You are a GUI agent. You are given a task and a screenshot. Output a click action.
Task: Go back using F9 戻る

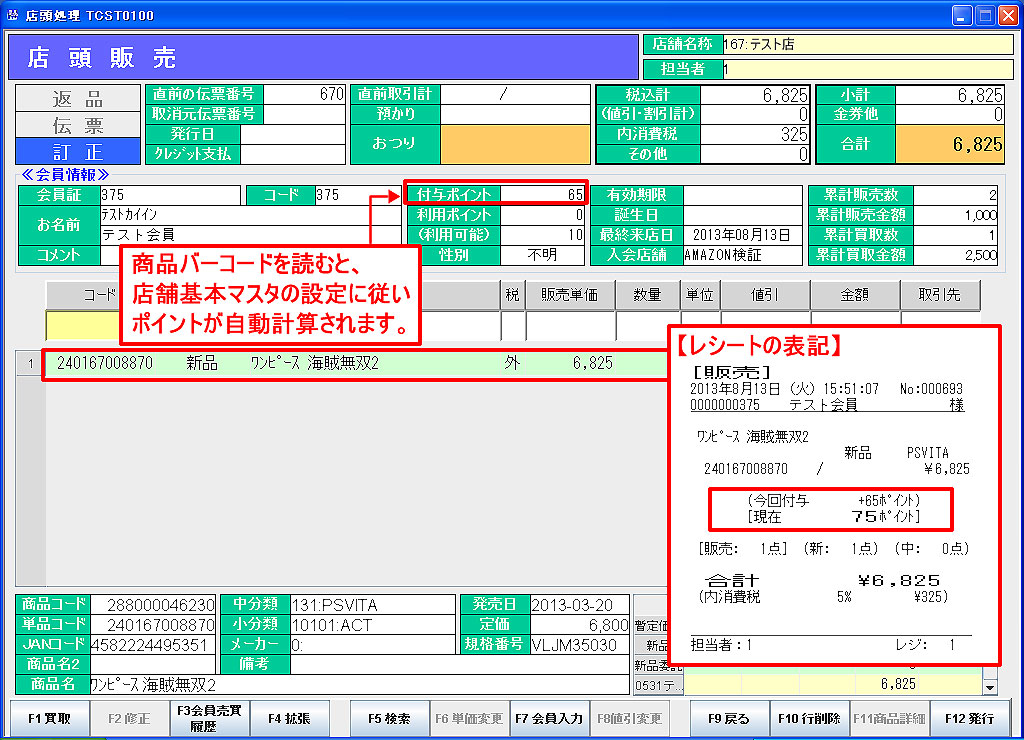pyautogui.click(x=729, y=718)
